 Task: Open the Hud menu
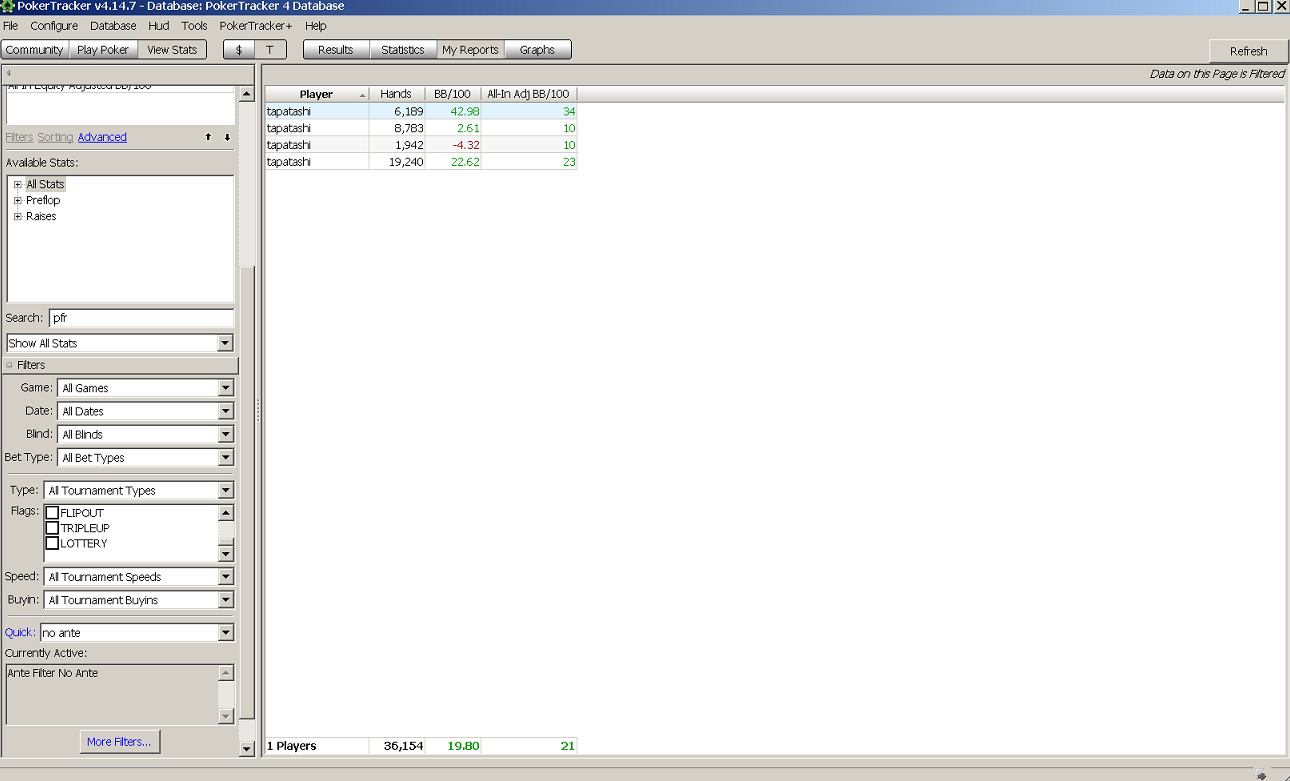(x=159, y=26)
